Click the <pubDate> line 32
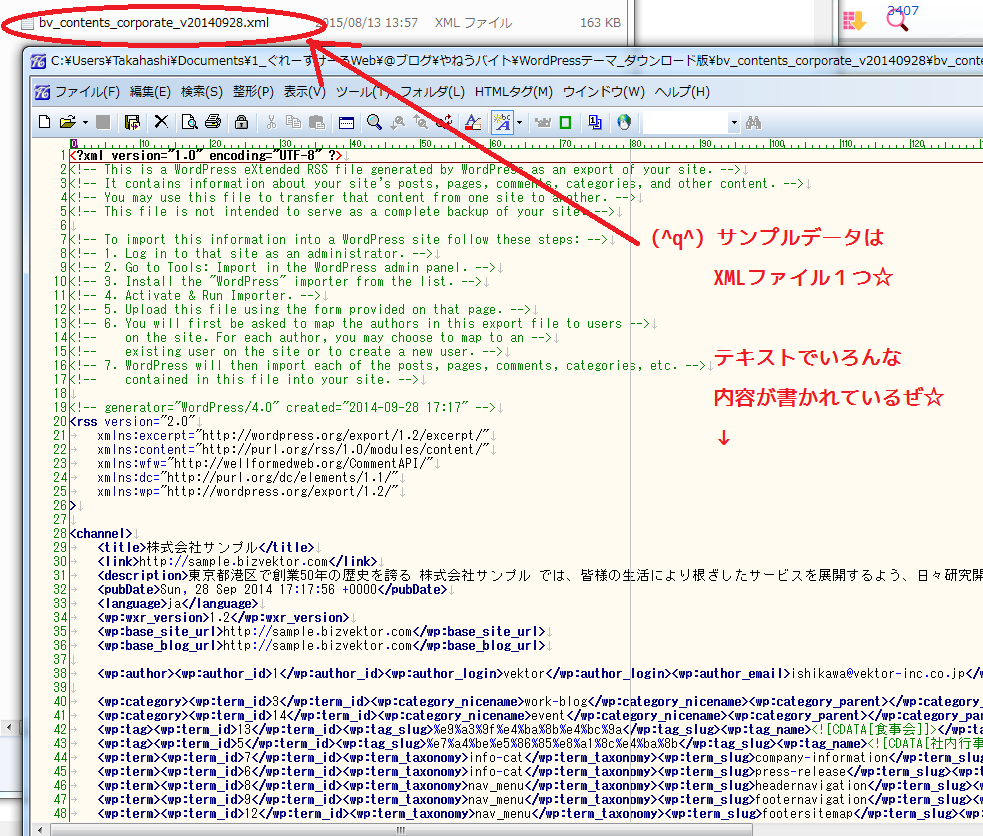The image size is (983, 836). pyautogui.click(x=272, y=590)
